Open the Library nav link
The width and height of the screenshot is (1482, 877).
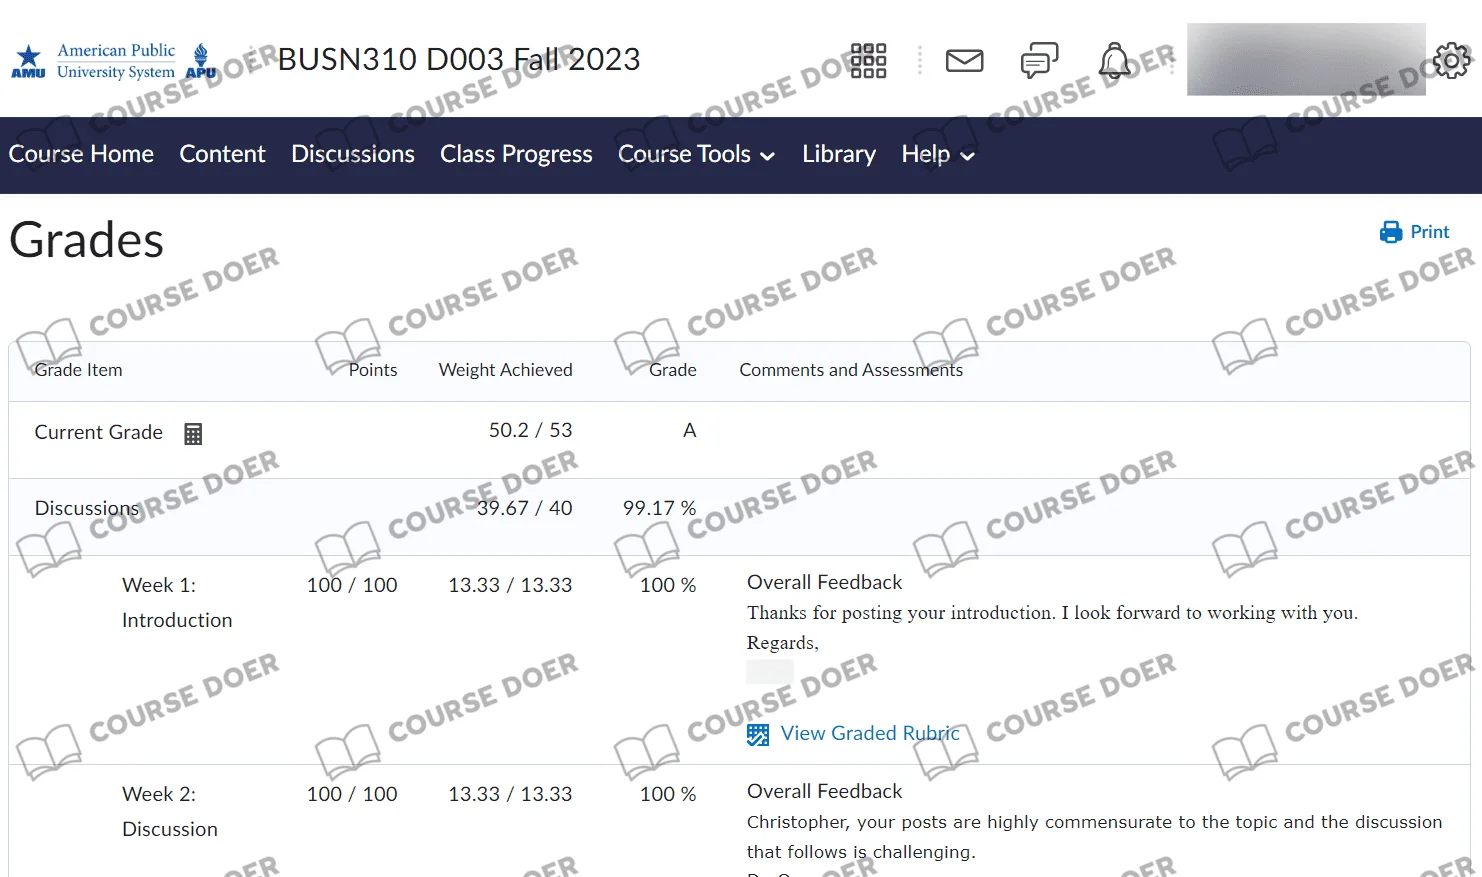point(839,154)
